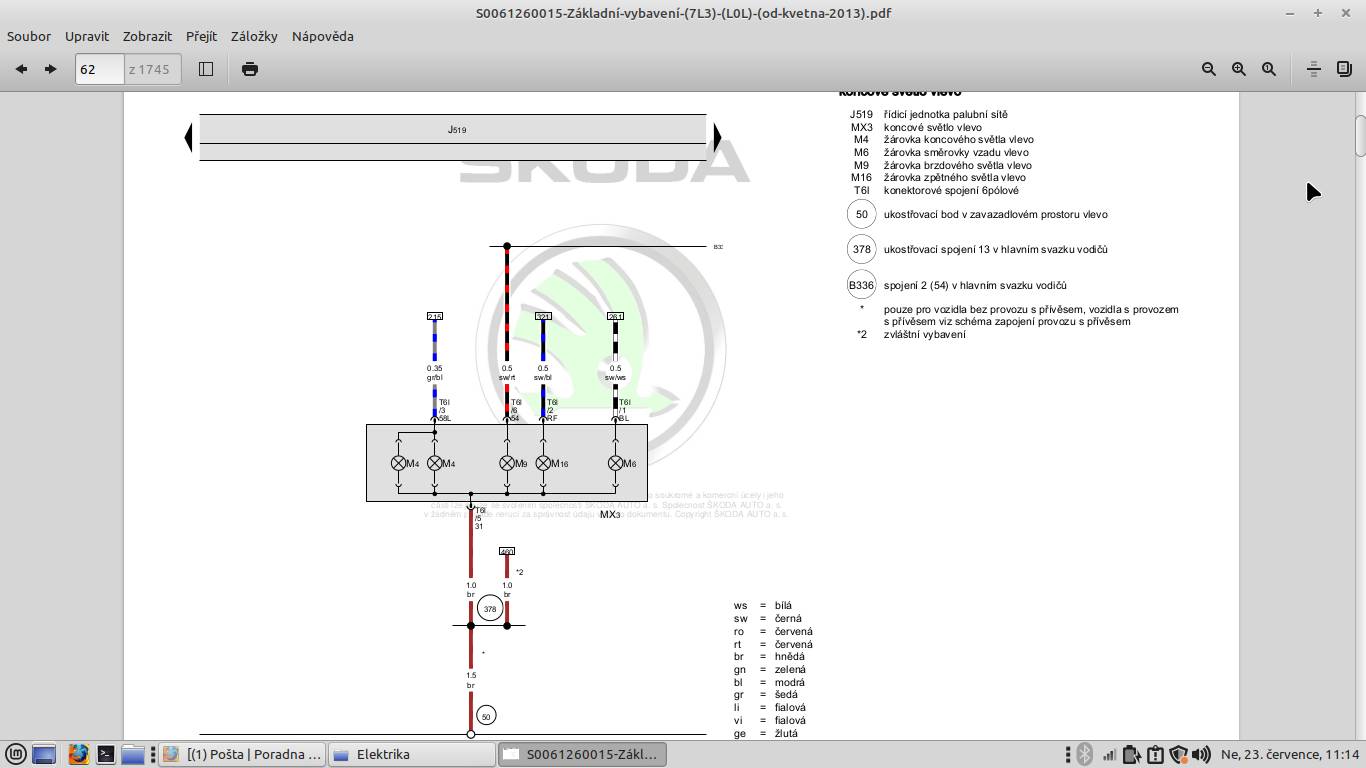Go to the next page arrow

click(x=51, y=69)
